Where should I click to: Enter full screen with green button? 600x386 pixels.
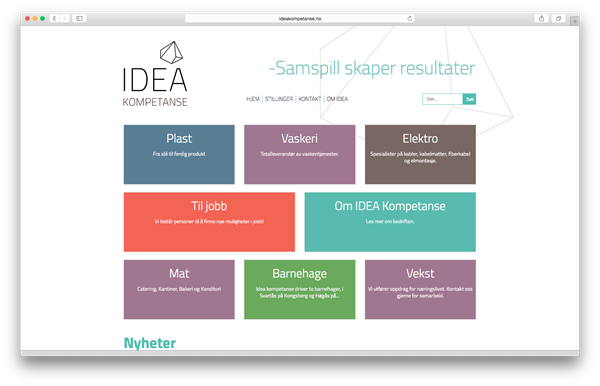click(x=42, y=18)
